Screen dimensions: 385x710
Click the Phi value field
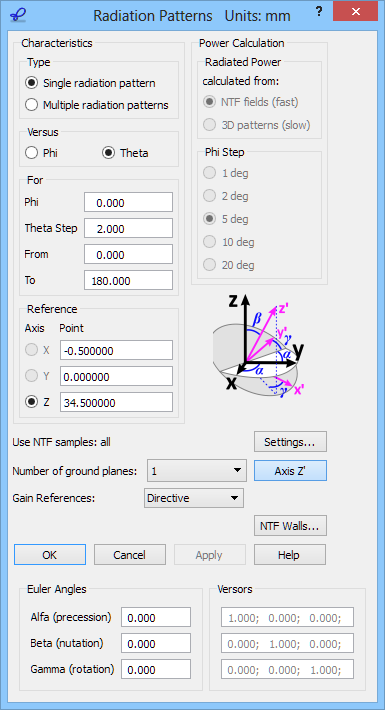(x=128, y=202)
